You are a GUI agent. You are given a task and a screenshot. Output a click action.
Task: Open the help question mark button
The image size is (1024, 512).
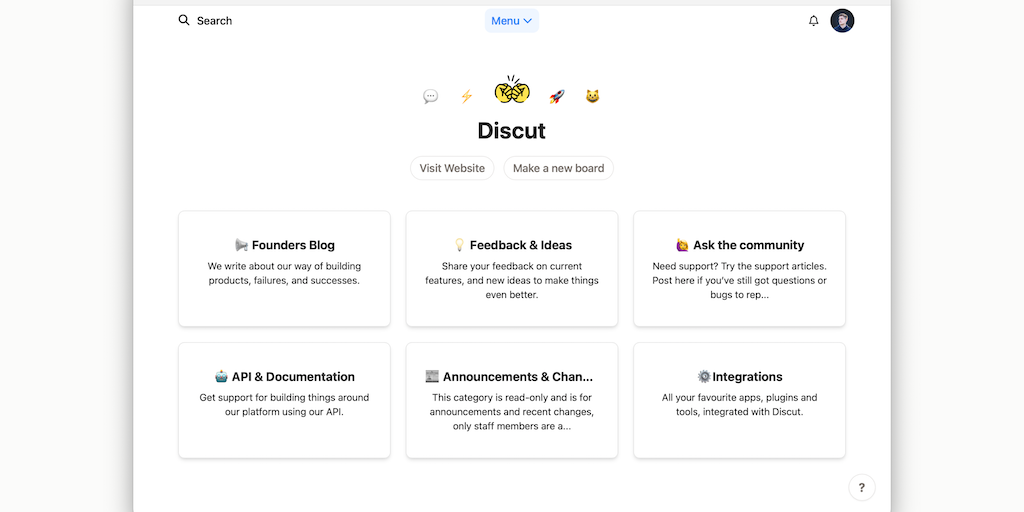[861, 488]
